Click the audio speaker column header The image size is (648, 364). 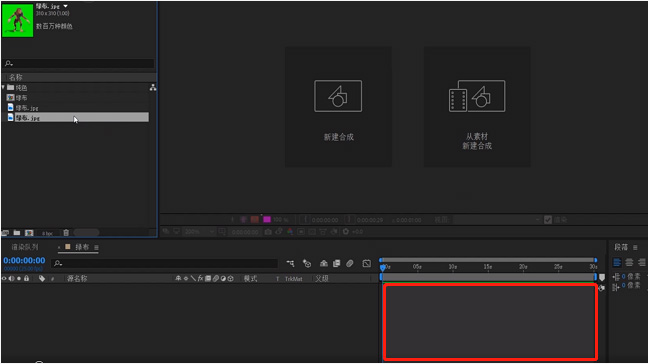(x=12, y=278)
